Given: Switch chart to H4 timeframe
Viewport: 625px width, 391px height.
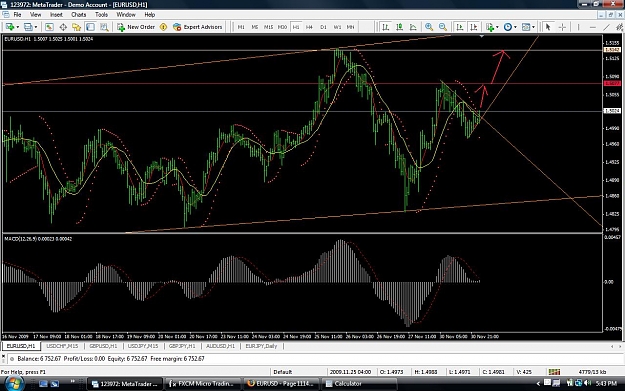Looking at the screenshot, I should 309,27.
